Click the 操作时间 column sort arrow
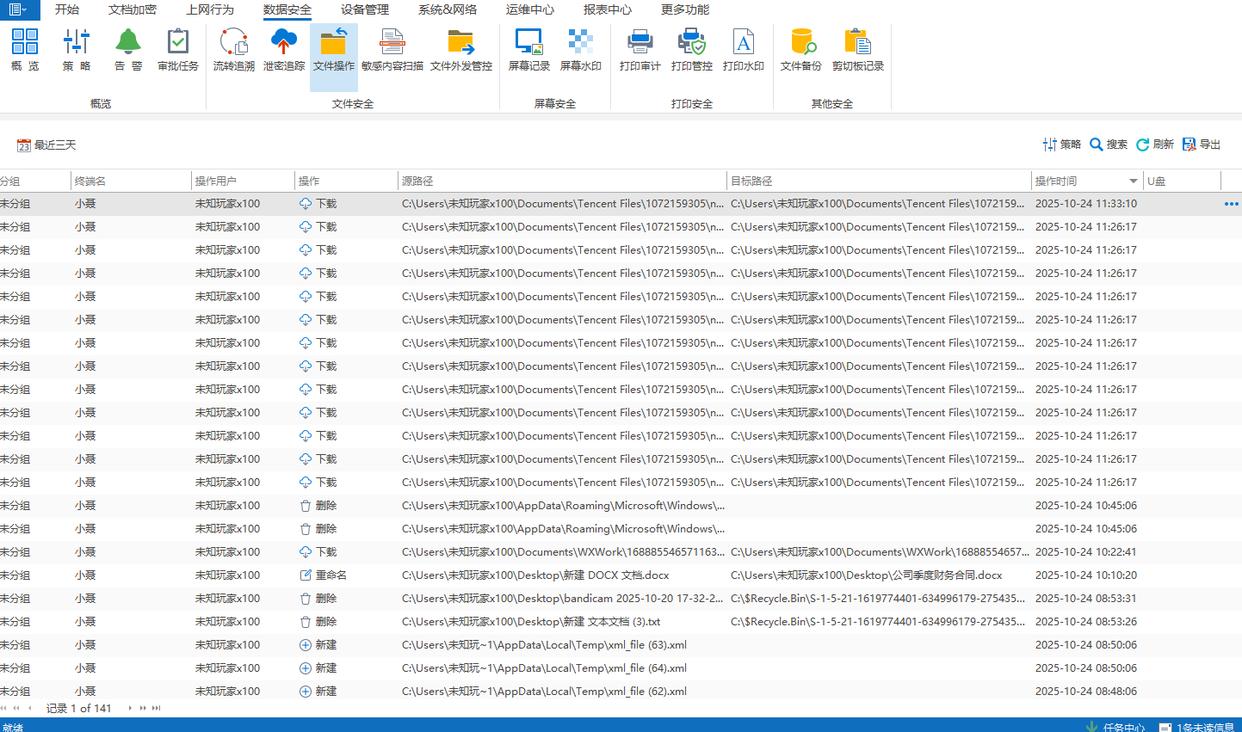The height and width of the screenshot is (732, 1242). pos(1133,181)
